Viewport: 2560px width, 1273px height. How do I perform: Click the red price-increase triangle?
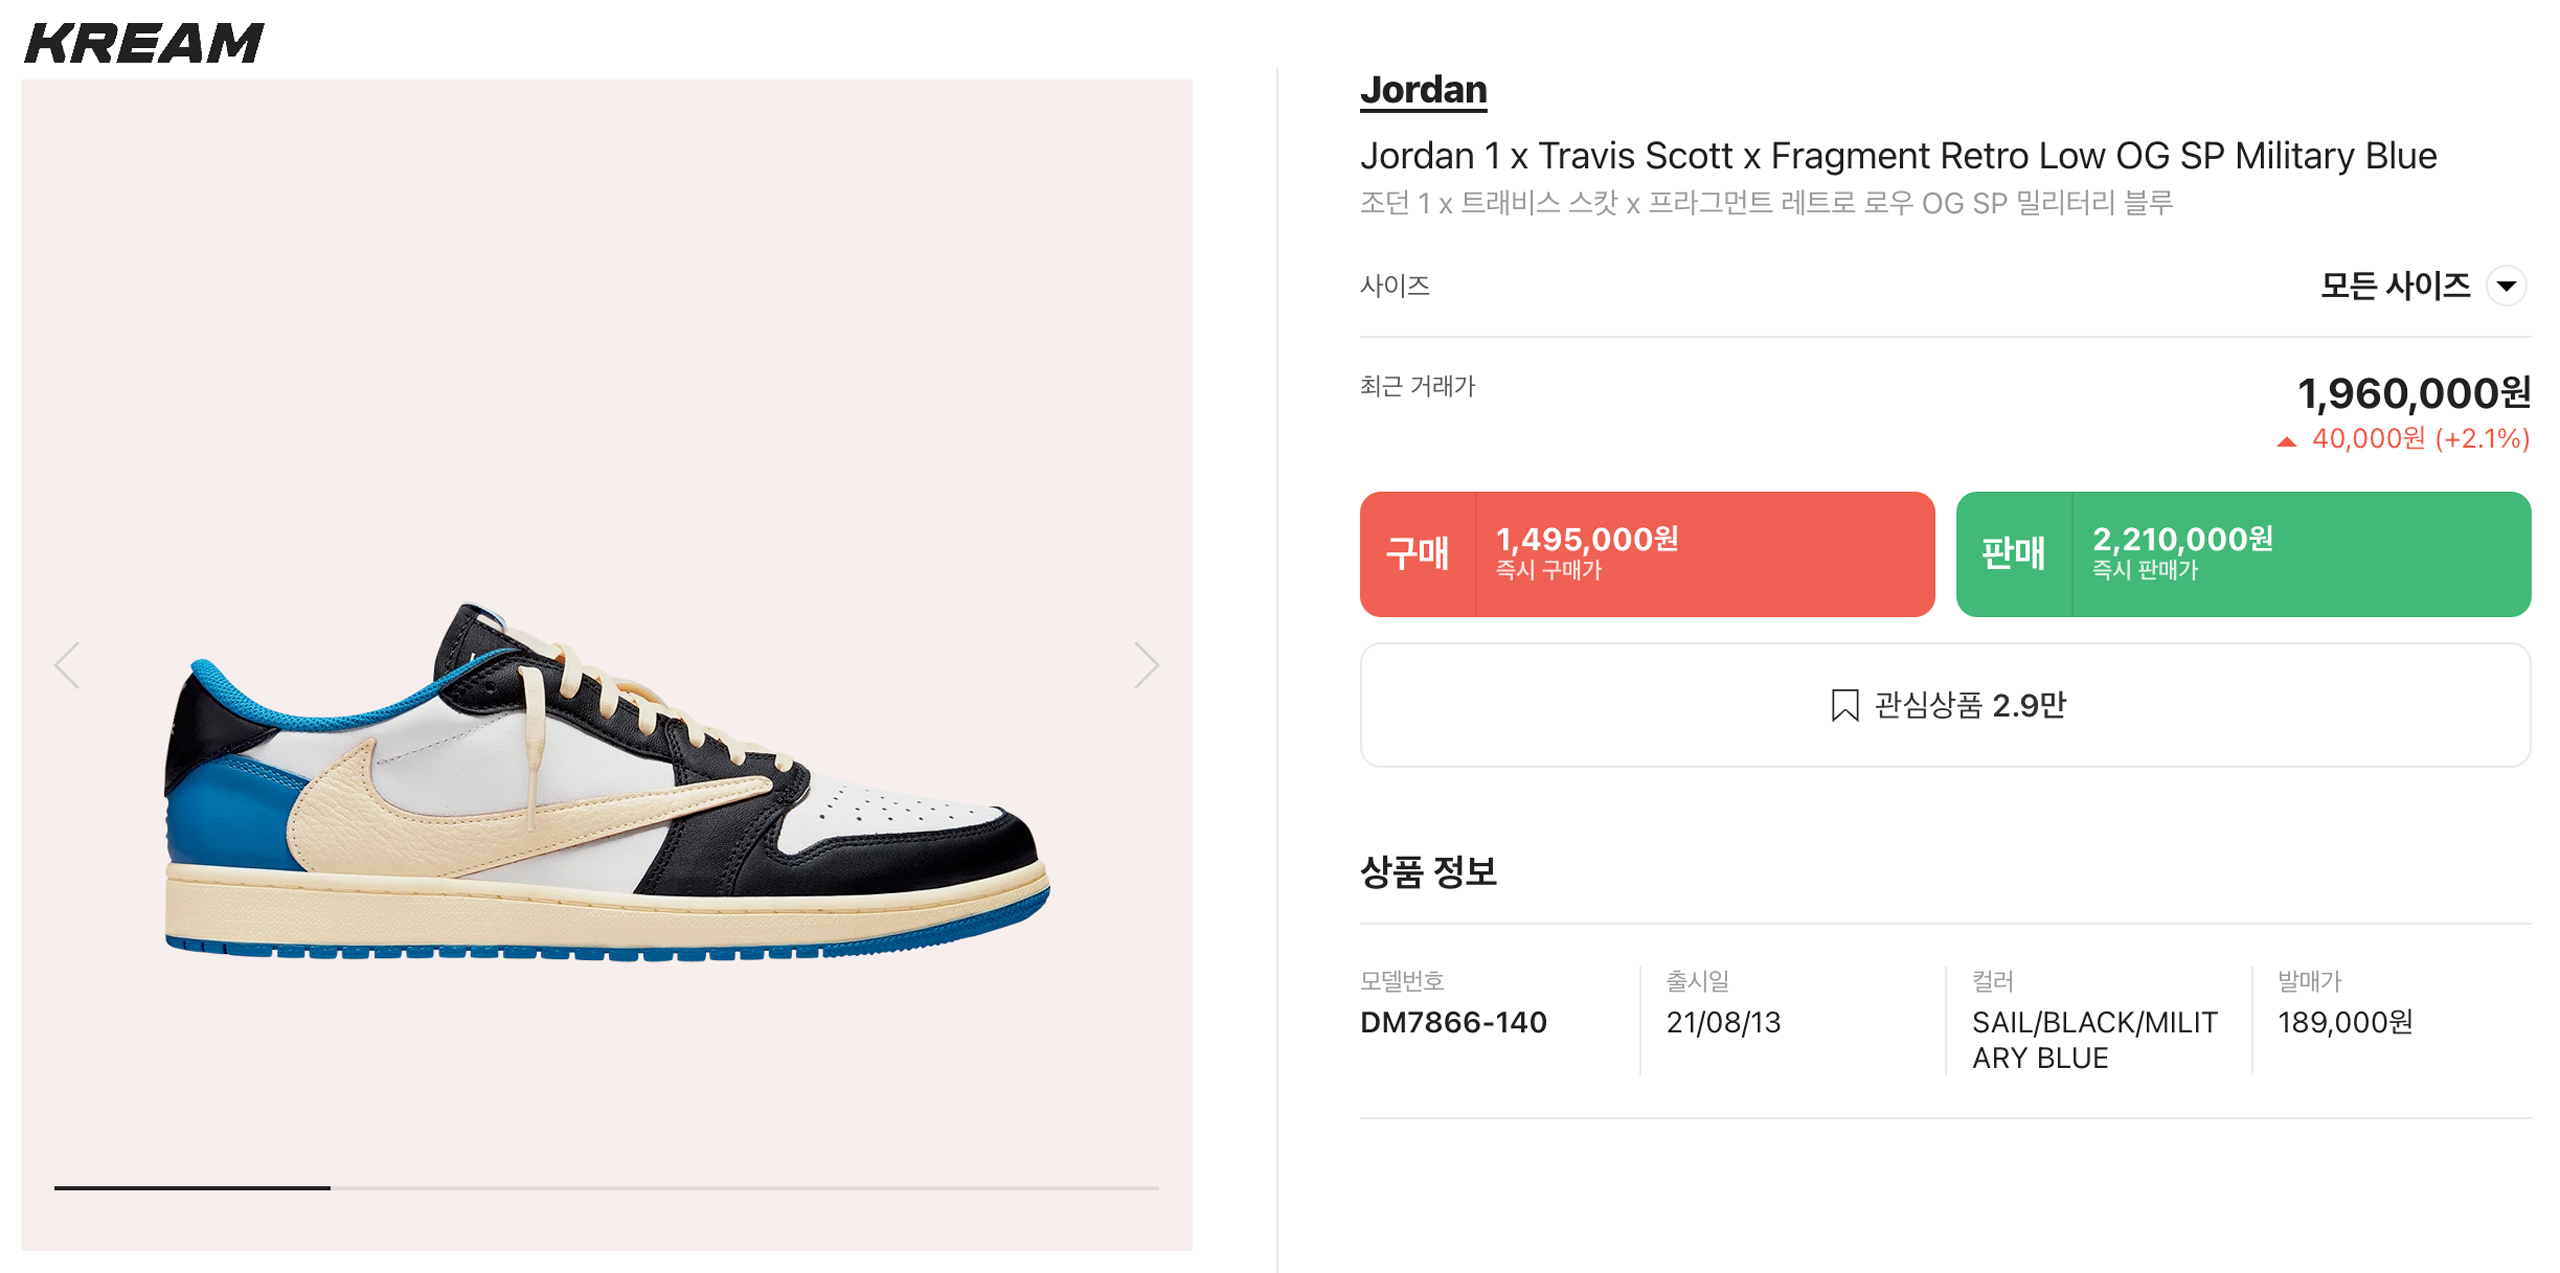click(x=2285, y=441)
